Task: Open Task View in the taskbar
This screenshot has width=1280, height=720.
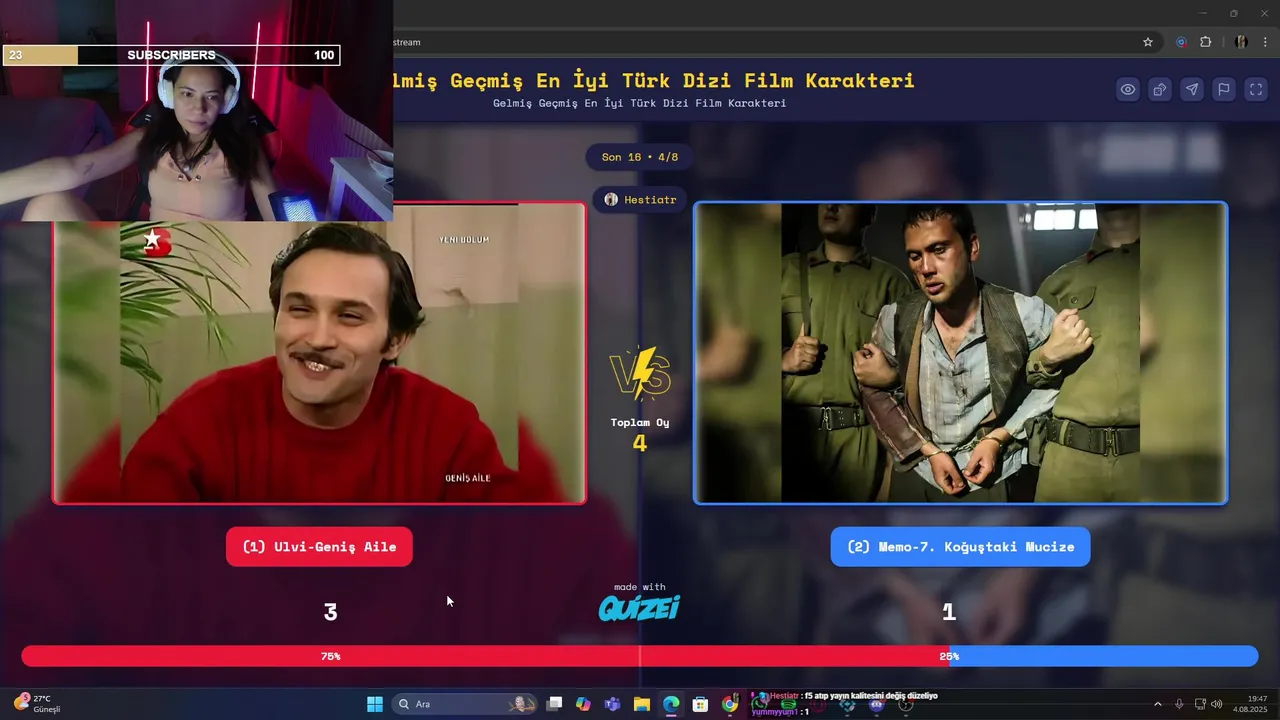Action: [554, 704]
